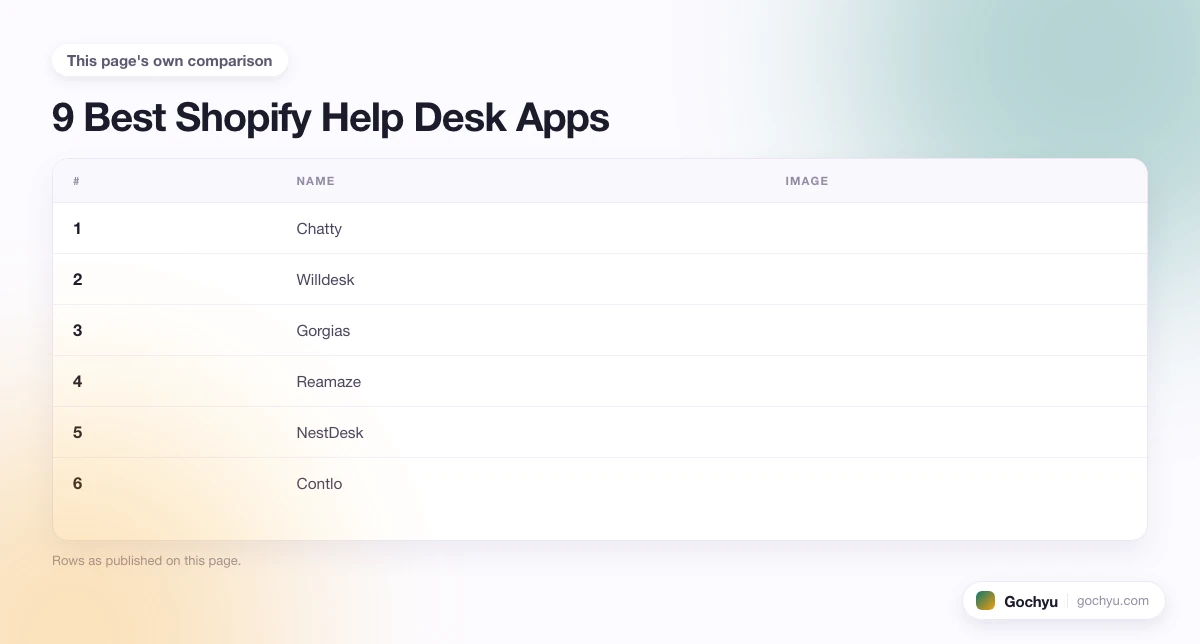Click the Gochyu brand name
1200x644 pixels.
[1031, 602]
